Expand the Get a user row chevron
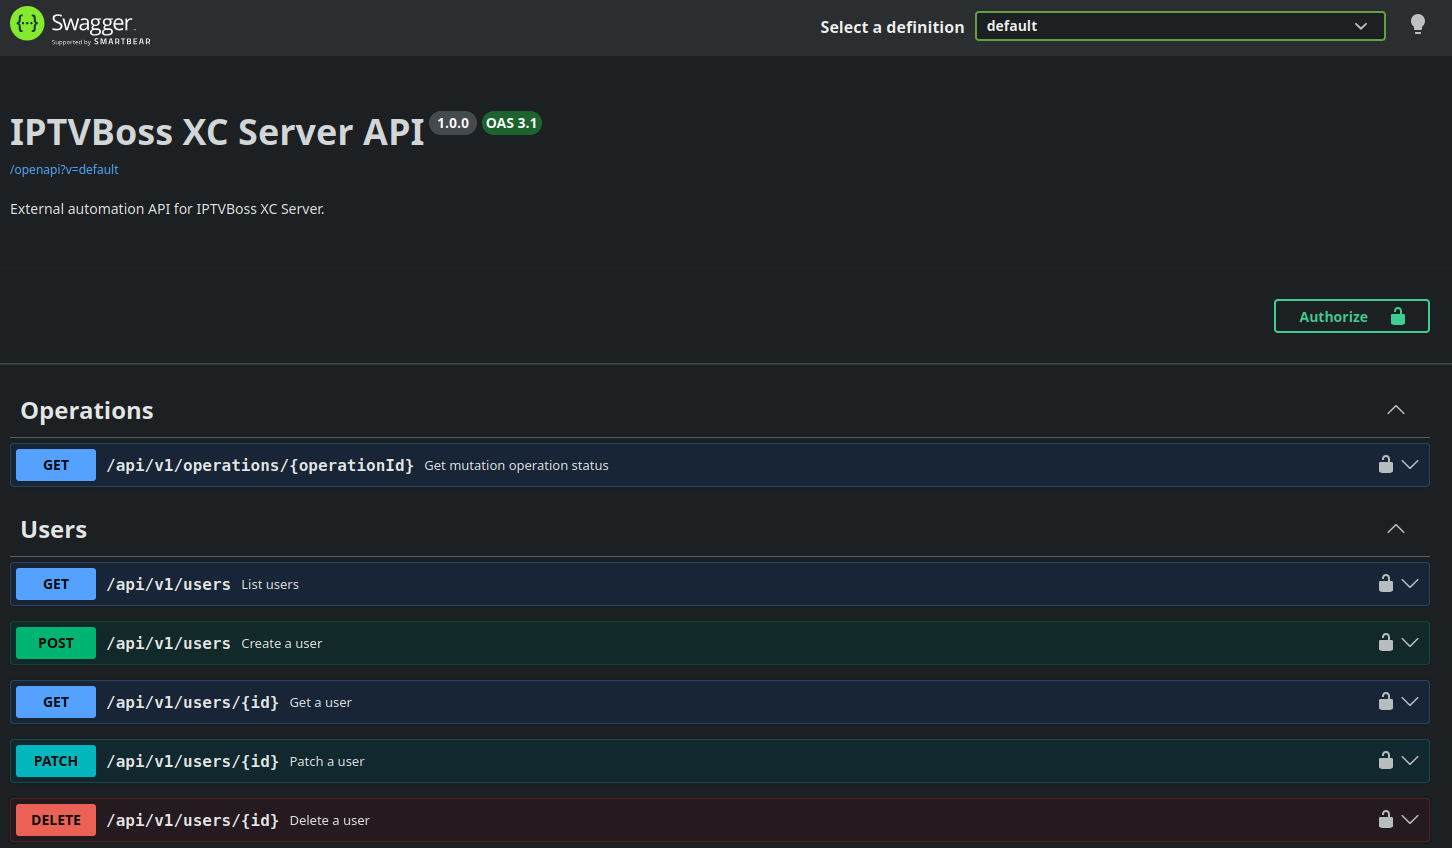 pyautogui.click(x=1410, y=701)
